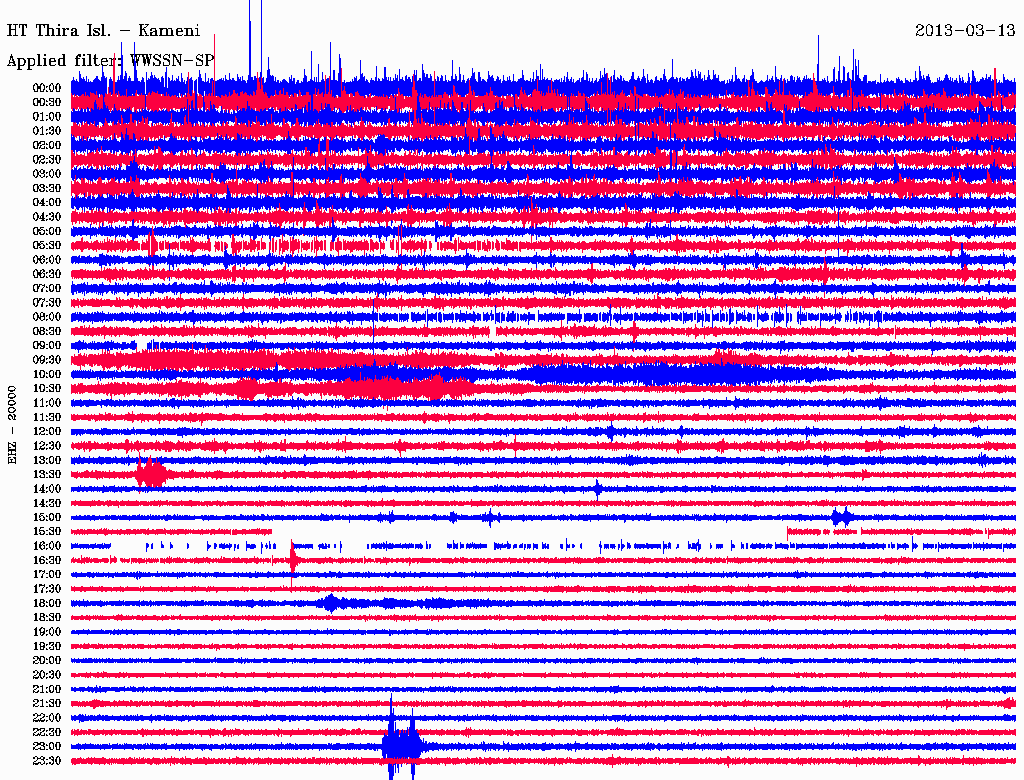
Task: Click the 13:00 time label
Action: [47, 460]
